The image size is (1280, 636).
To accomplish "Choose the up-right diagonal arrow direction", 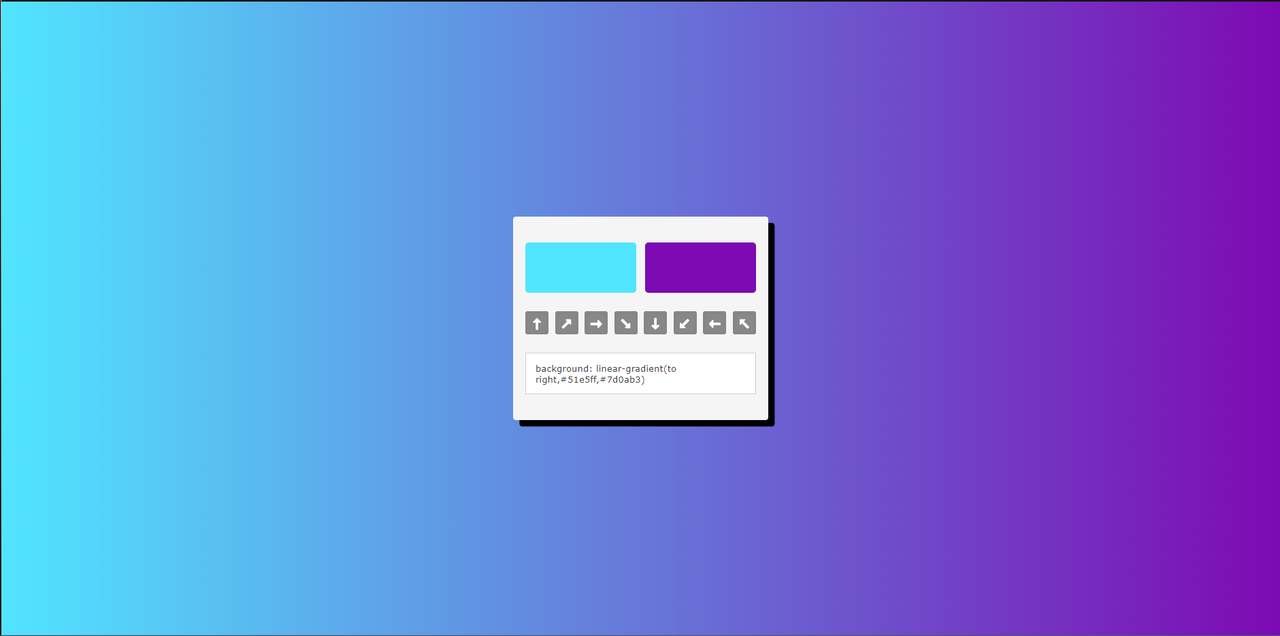I will click(567, 323).
